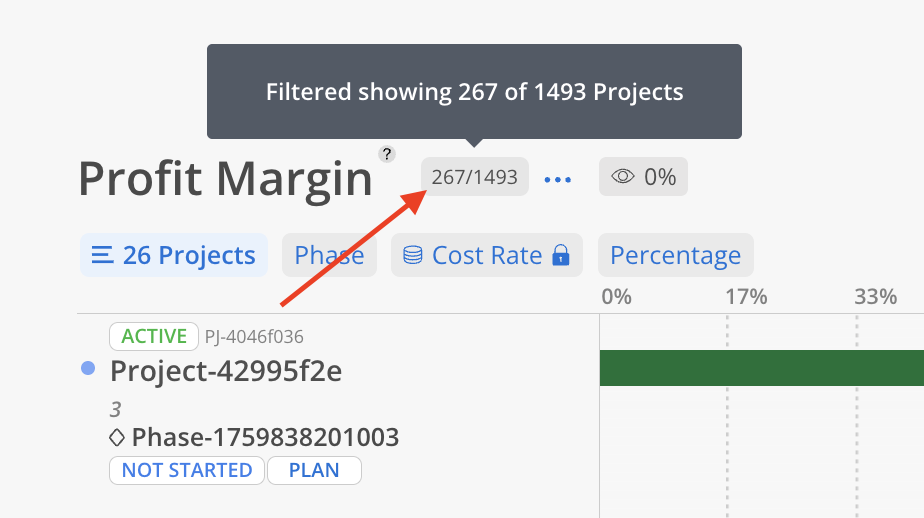This screenshot has height=518, width=924.
Task: Click the 267/1493 filter count badge
Action: 474,177
